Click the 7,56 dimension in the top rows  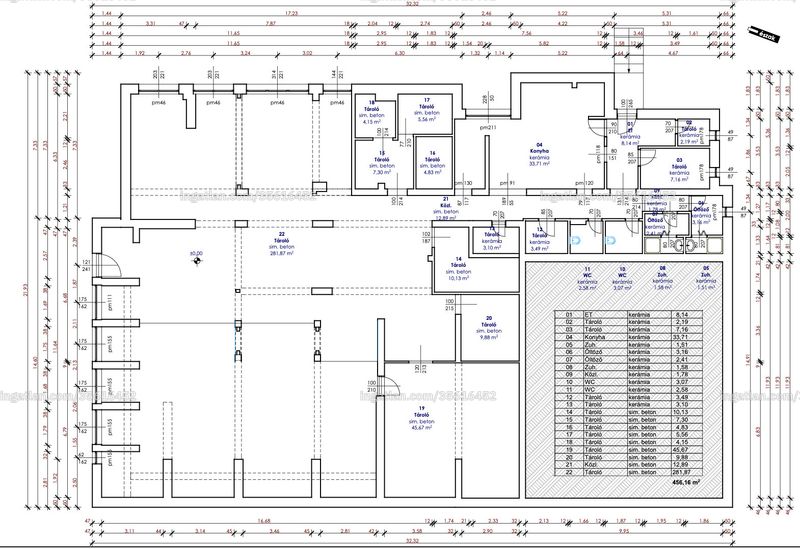pos(526,33)
